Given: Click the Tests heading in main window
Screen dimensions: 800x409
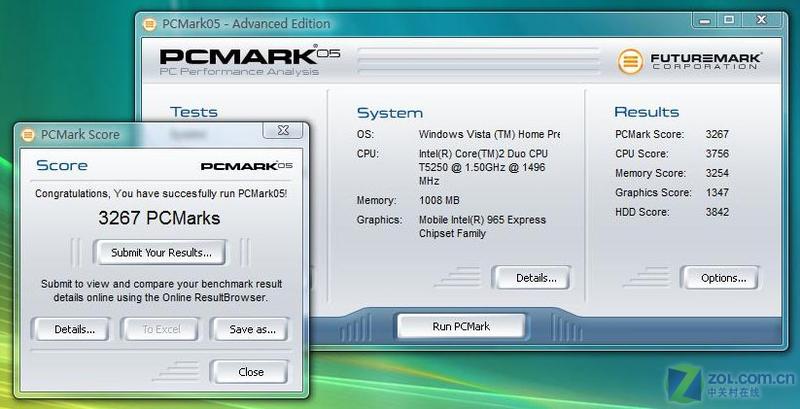Looking at the screenshot, I should (x=194, y=112).
